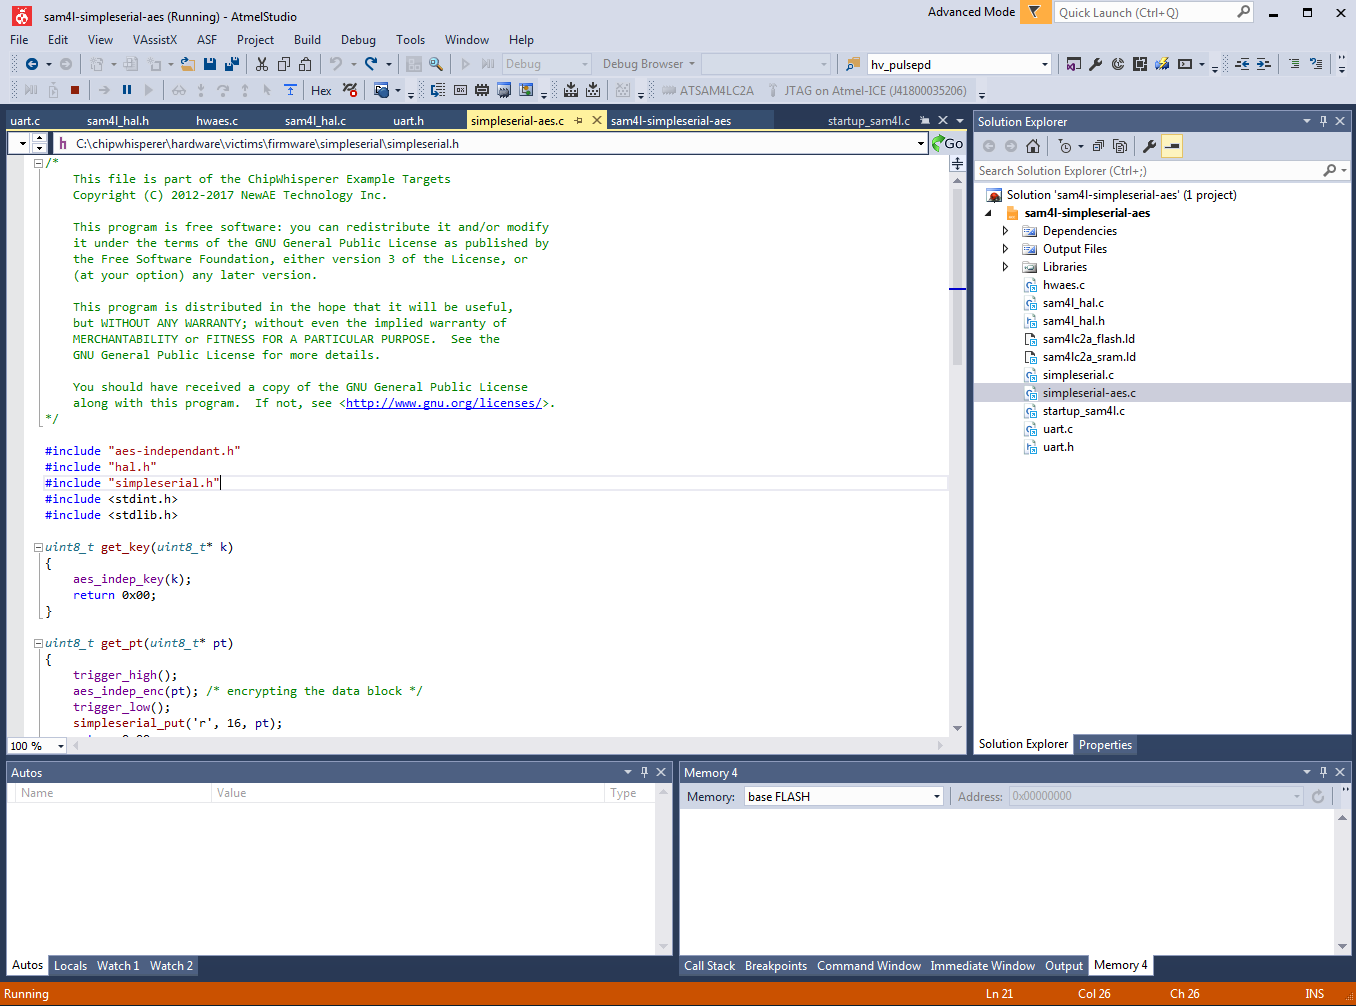Click the split editor icon above the scrollbar
This screenshot has width=1356, height=1006.
click(x=957, y=164)
